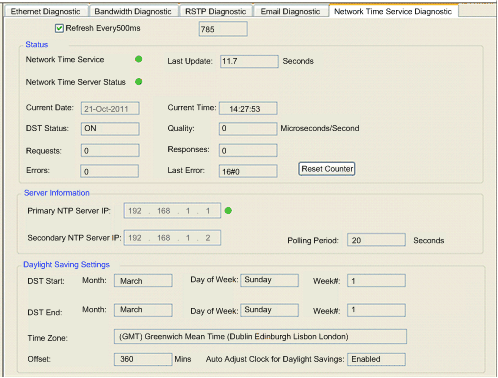This screenshot has width=498, height=378.
Task: Select the RSTP Diagnostic tab
Action: pyautogui.click(x=216, y=11)
